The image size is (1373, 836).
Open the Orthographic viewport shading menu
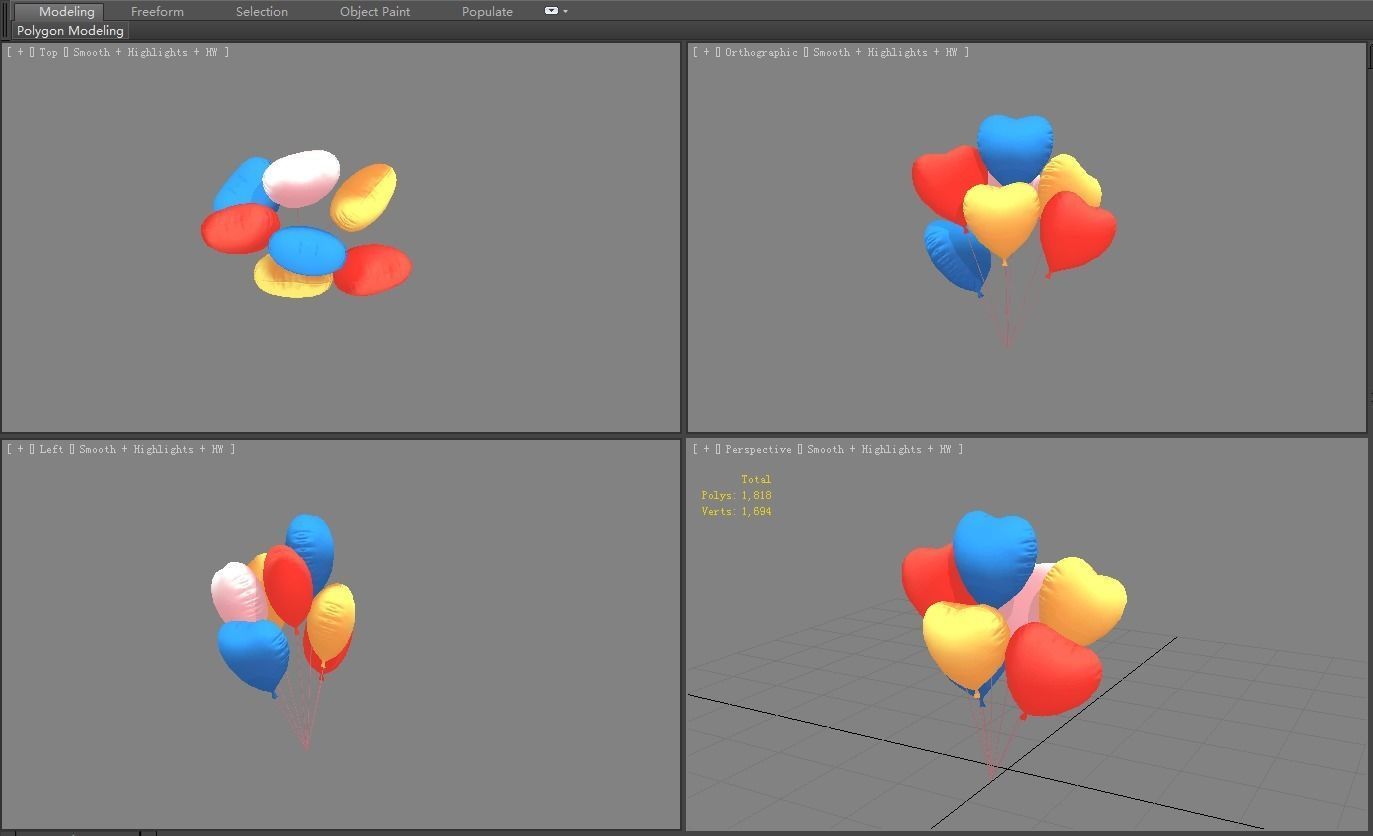coord(885,52)
